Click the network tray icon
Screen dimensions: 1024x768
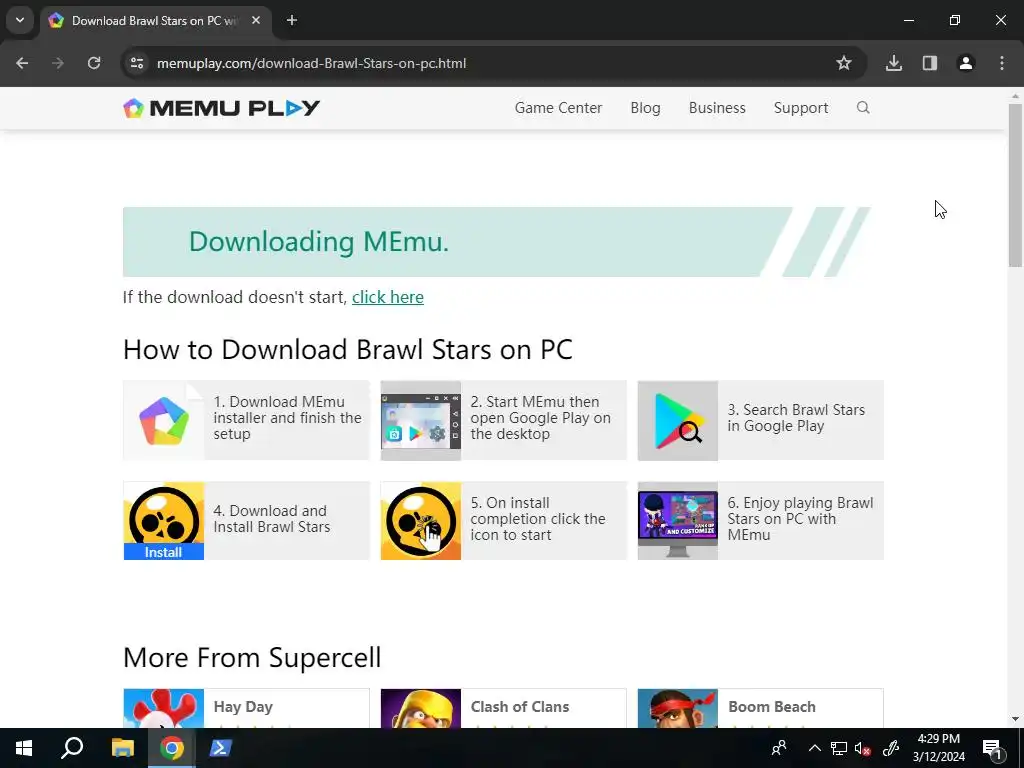[839, 748]
